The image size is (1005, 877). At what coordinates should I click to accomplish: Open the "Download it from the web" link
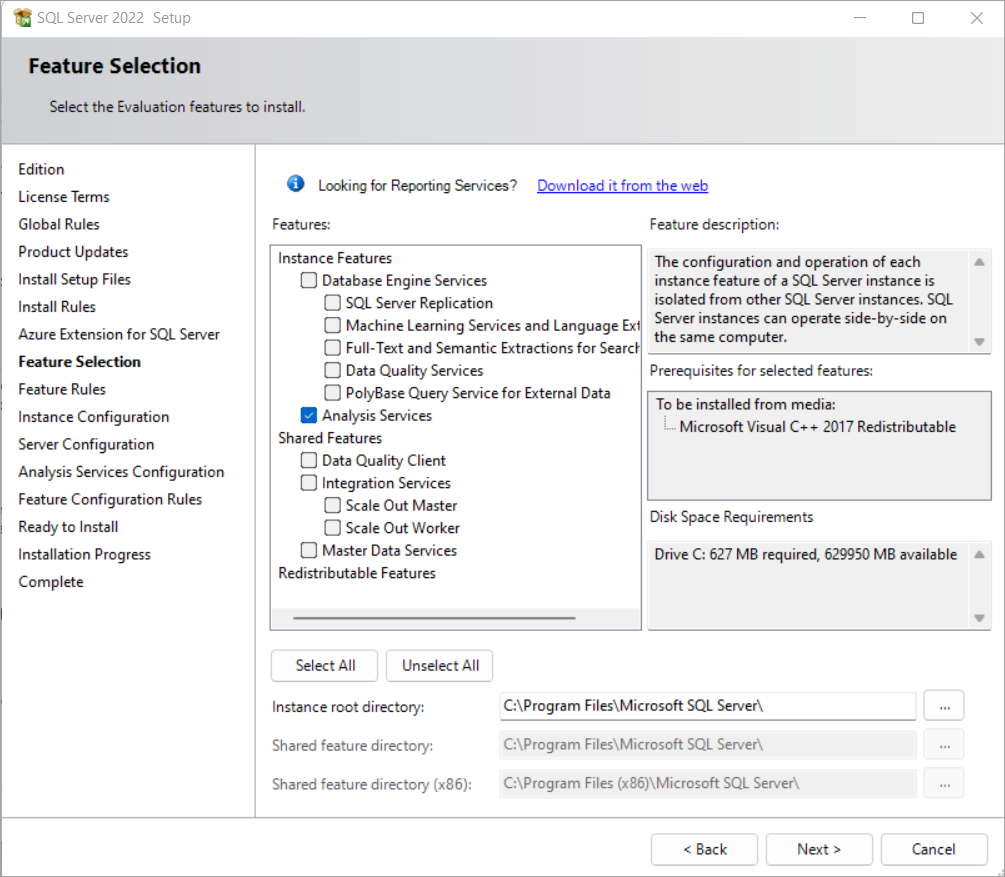622,185
